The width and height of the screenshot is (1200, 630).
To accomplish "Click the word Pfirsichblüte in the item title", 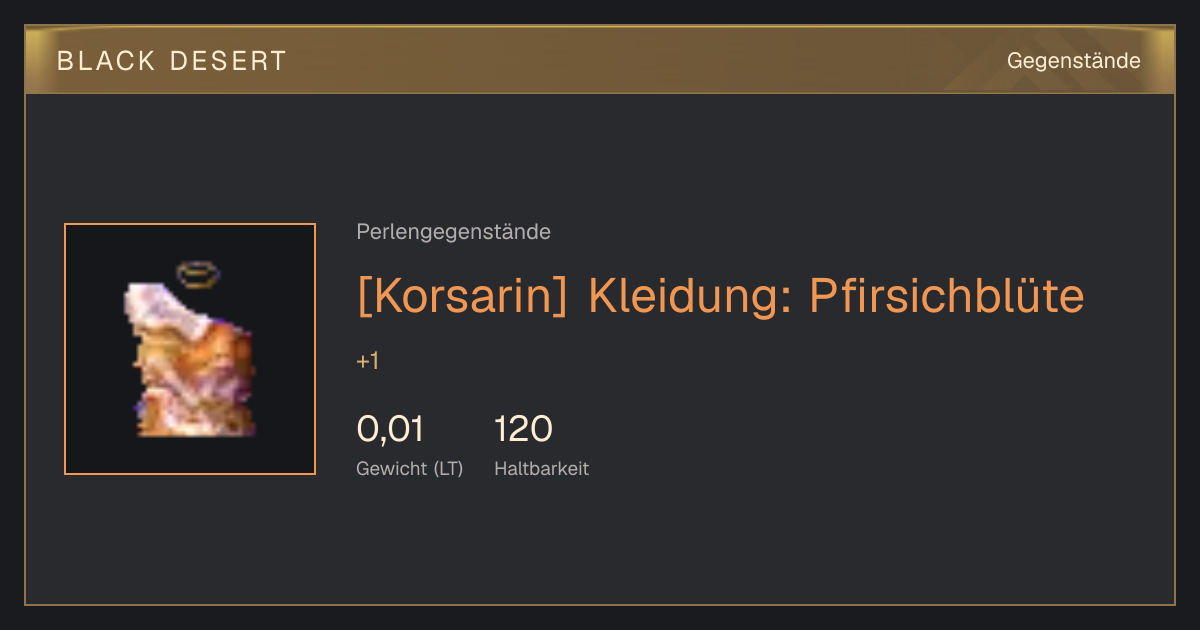I will (946, 296).
